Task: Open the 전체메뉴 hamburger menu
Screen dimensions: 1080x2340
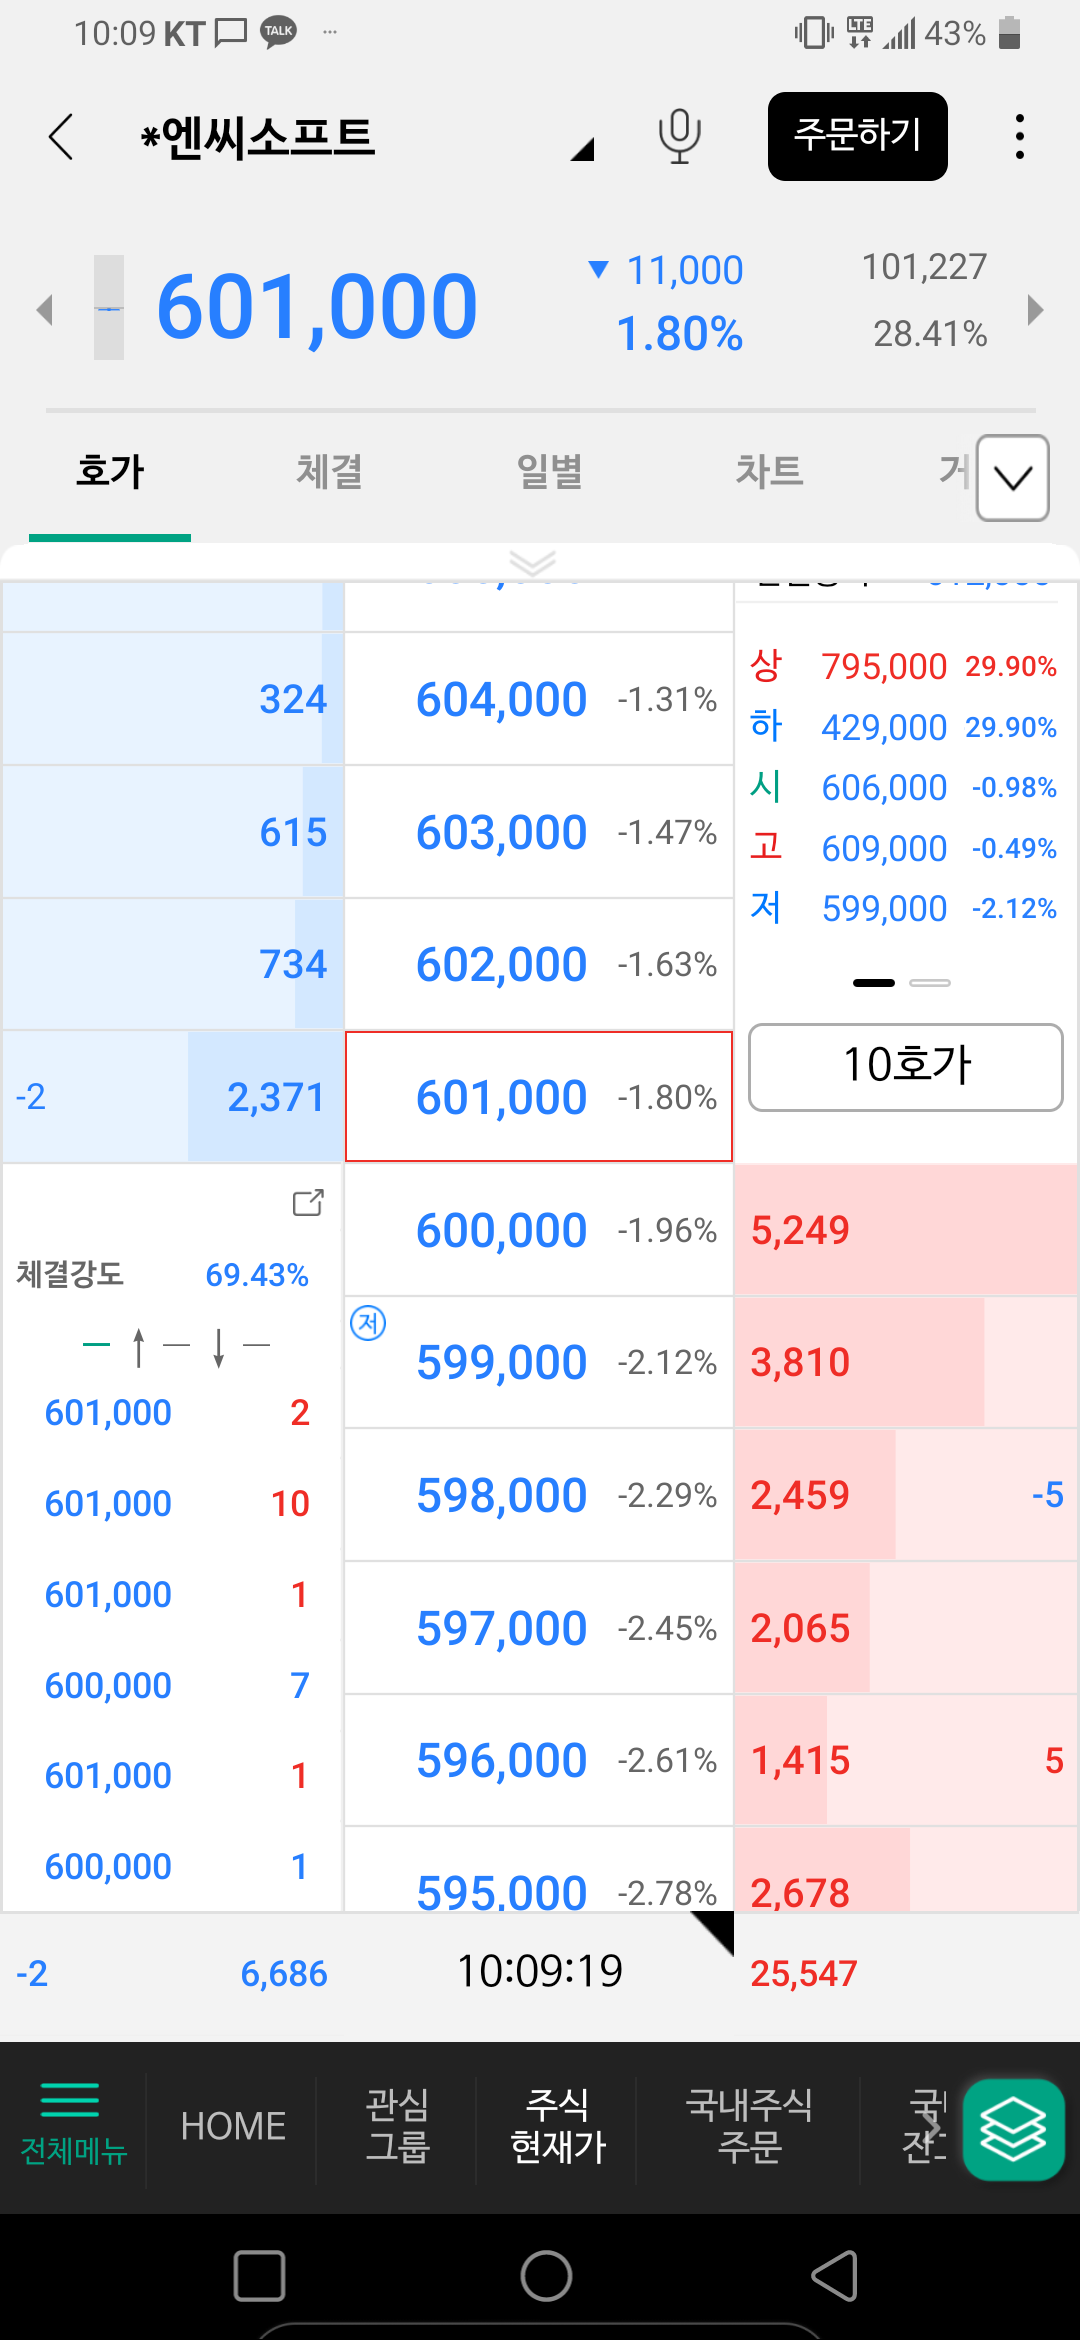Action: coord(73,2125)
